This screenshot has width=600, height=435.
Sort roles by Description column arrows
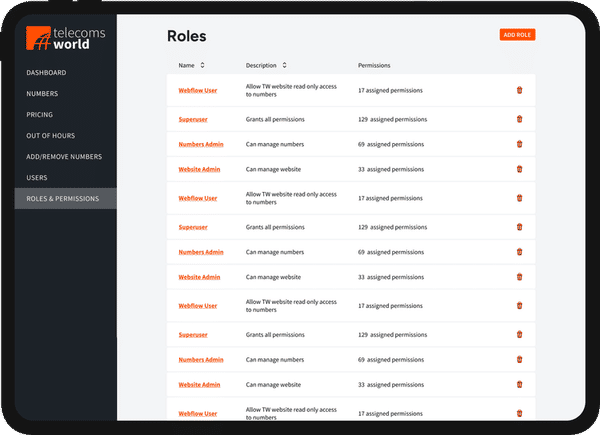coord(284,65)
